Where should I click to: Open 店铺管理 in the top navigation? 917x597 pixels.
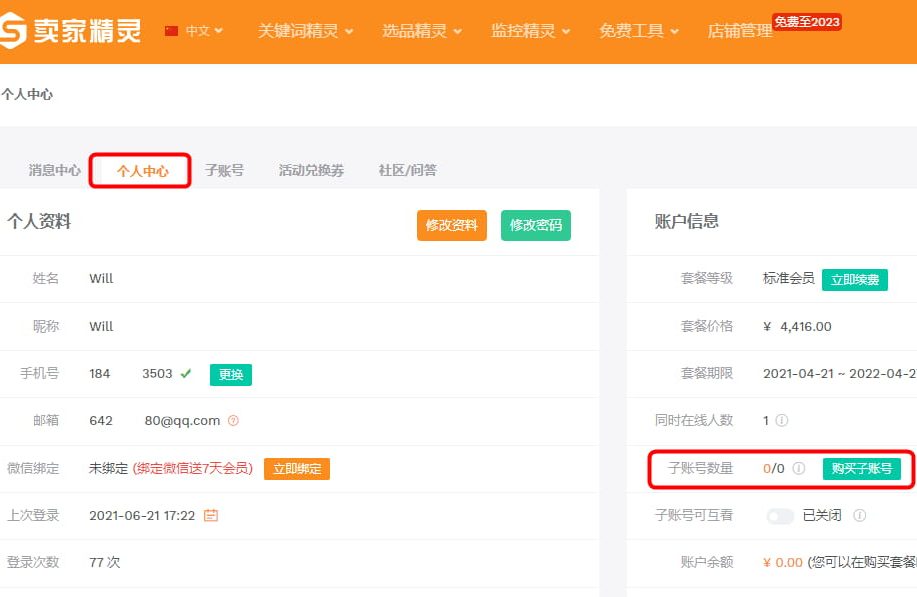pyautogui.click(x=740, y=31)
